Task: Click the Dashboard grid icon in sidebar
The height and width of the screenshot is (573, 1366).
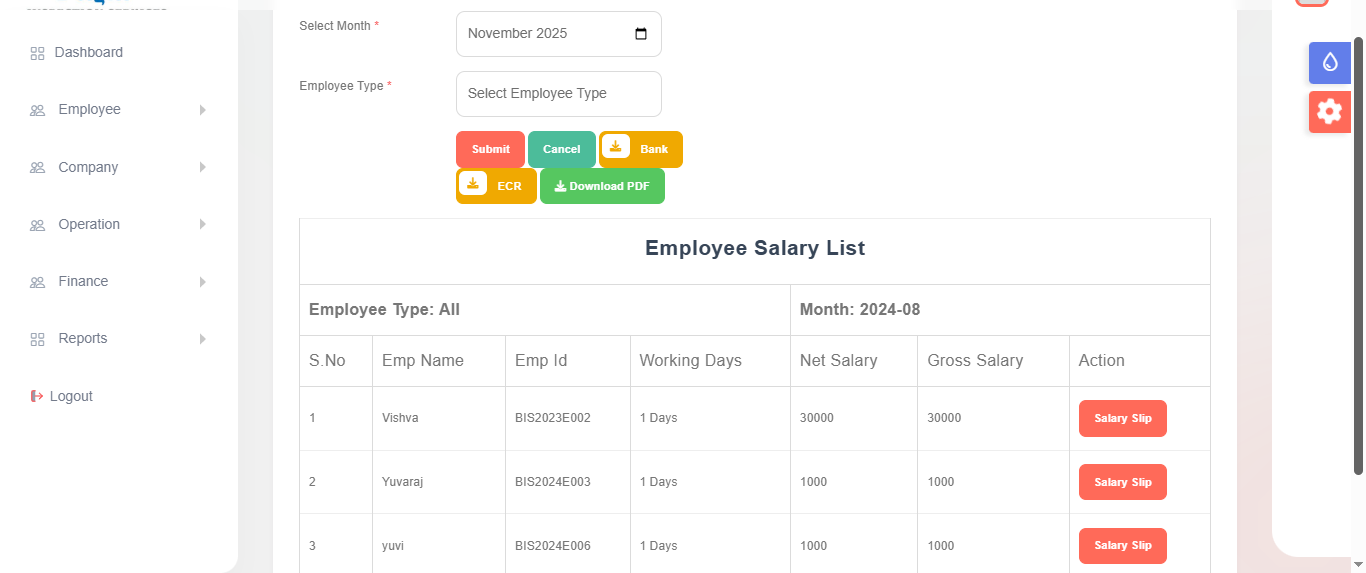Action: point(37,53)
